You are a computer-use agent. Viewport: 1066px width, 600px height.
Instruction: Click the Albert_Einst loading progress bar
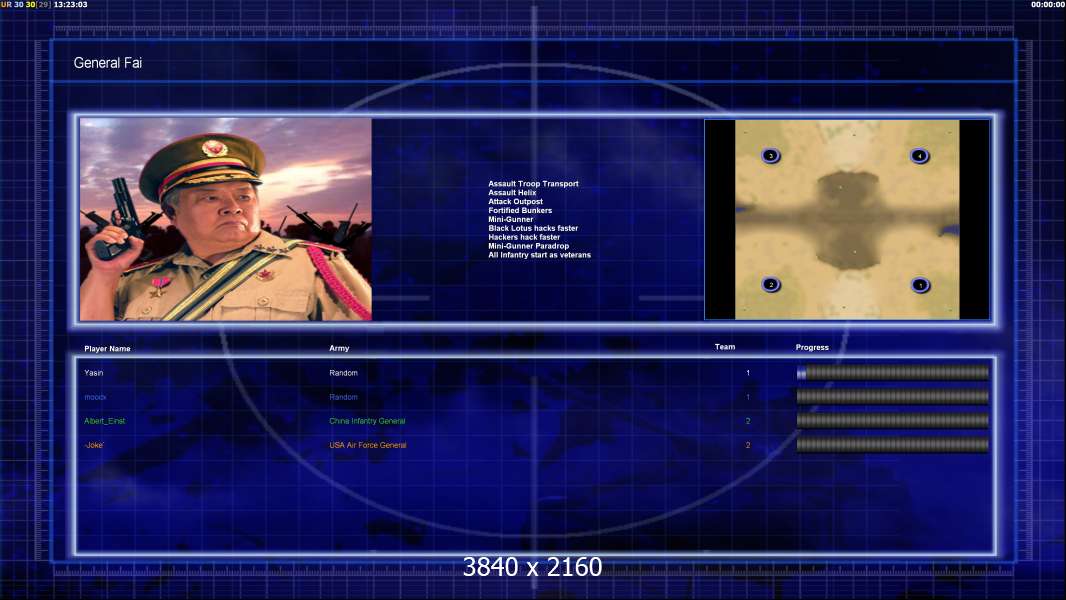(893, 421)
